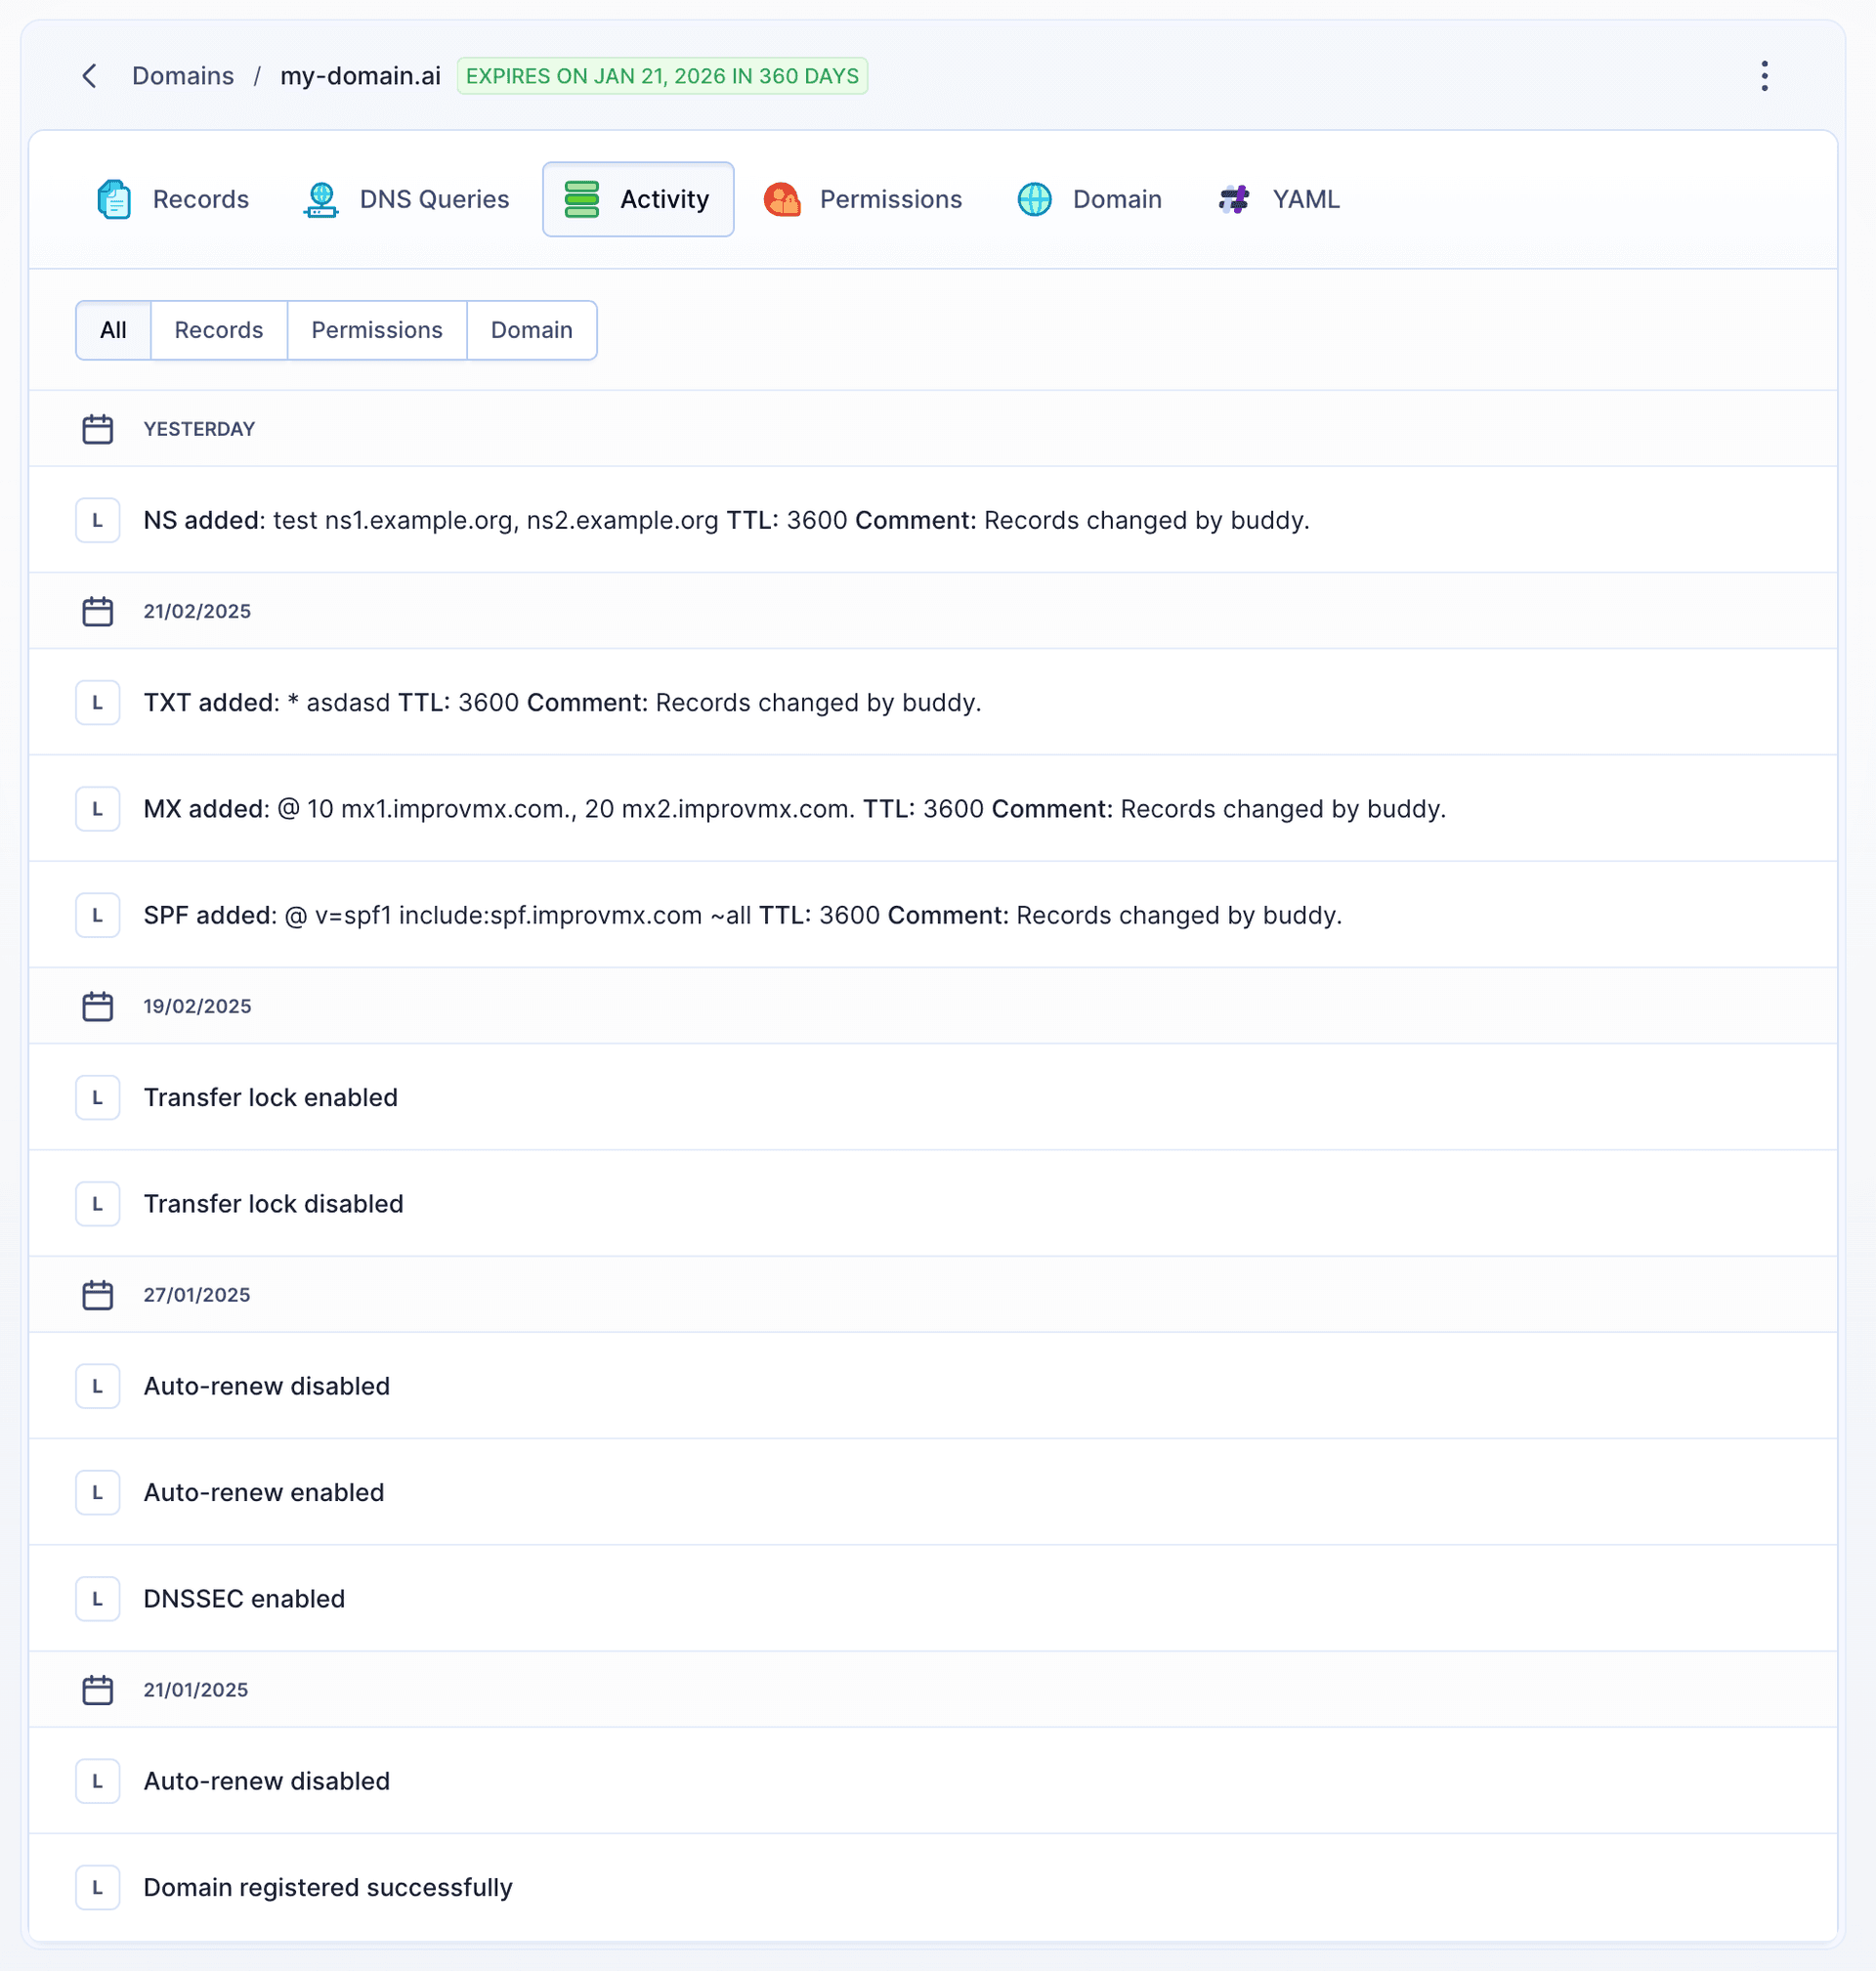Click the Records clipboard icon
1876x1971 pixels.
point(114,199)
